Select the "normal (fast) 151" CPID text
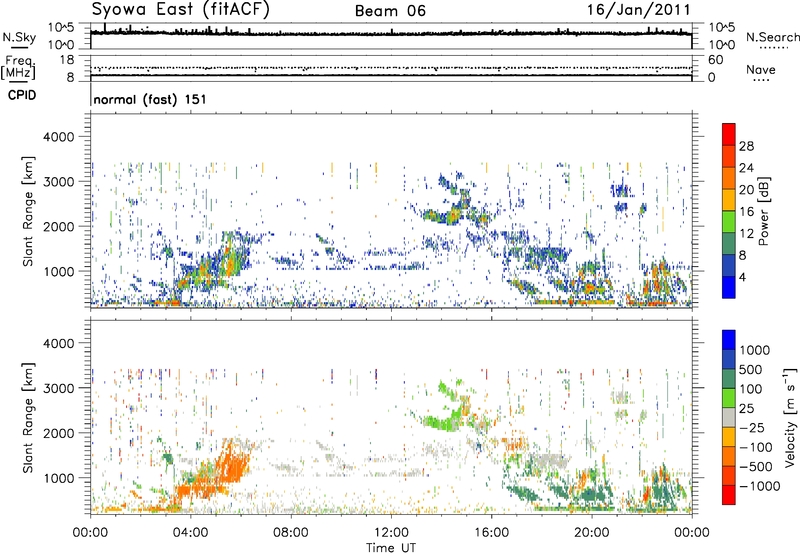 150,99
